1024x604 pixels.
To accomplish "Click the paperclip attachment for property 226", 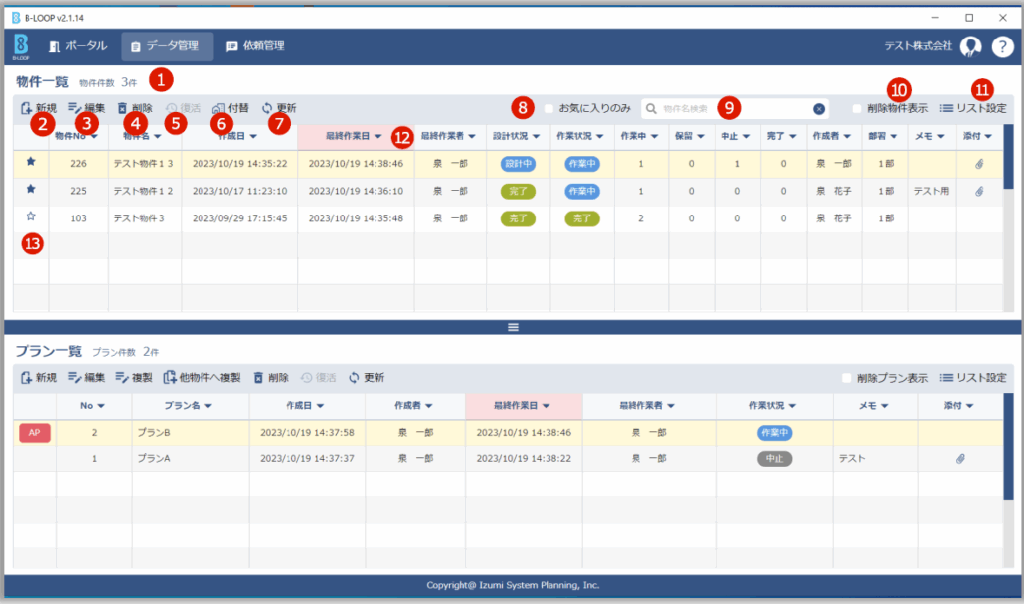I will (x=978, y=163).
